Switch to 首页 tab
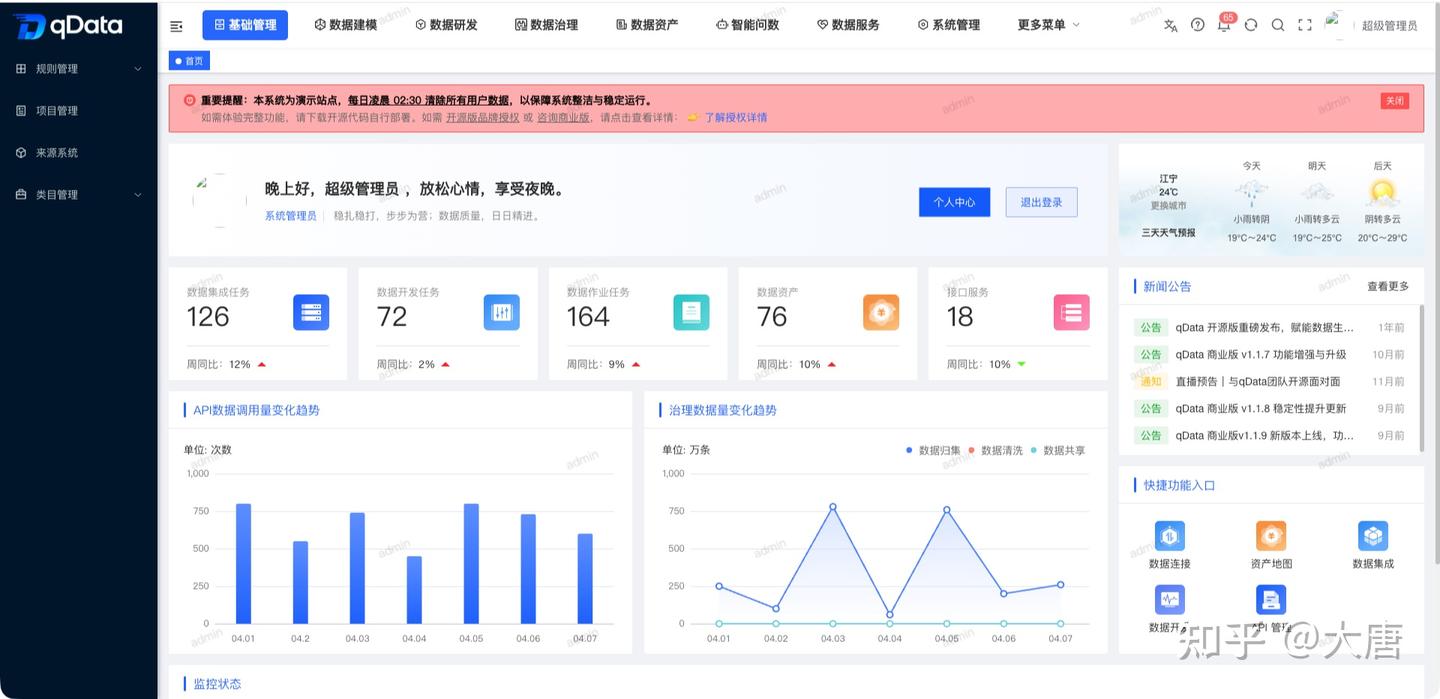 pyautogui.click(x=189, y=61)
